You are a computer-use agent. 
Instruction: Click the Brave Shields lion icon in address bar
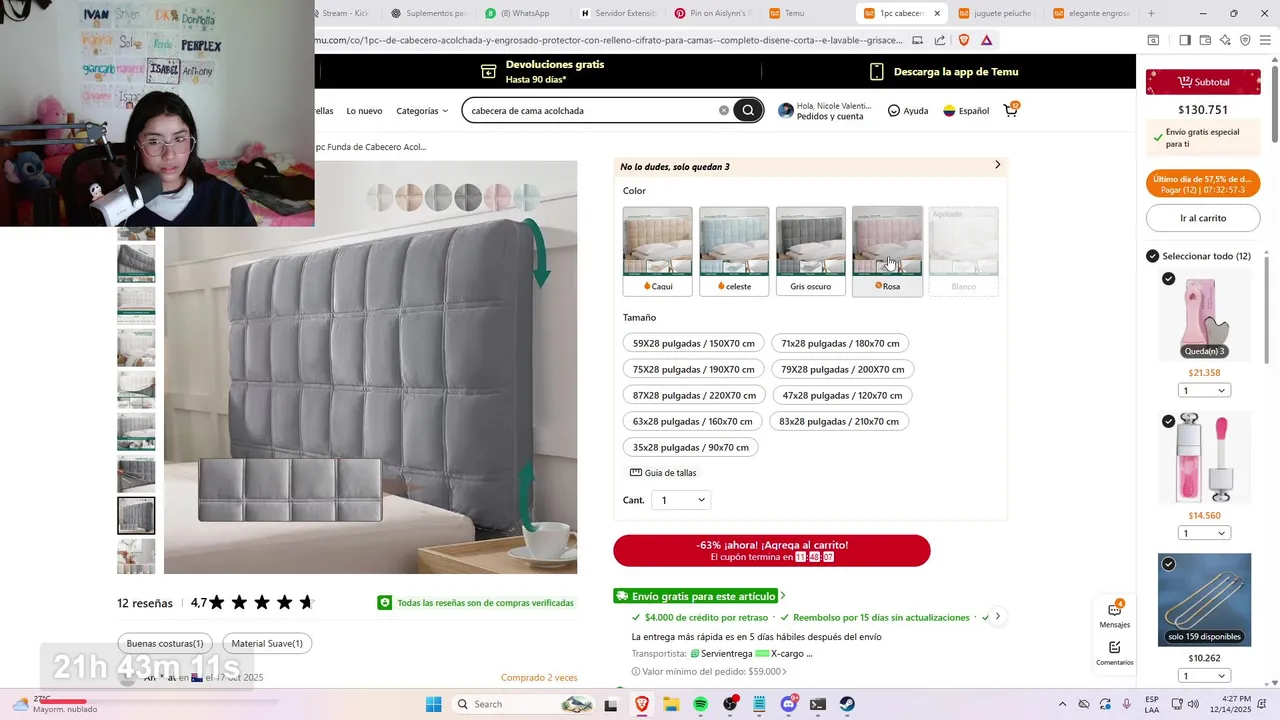pyautogui.click(x=964, y=40)
